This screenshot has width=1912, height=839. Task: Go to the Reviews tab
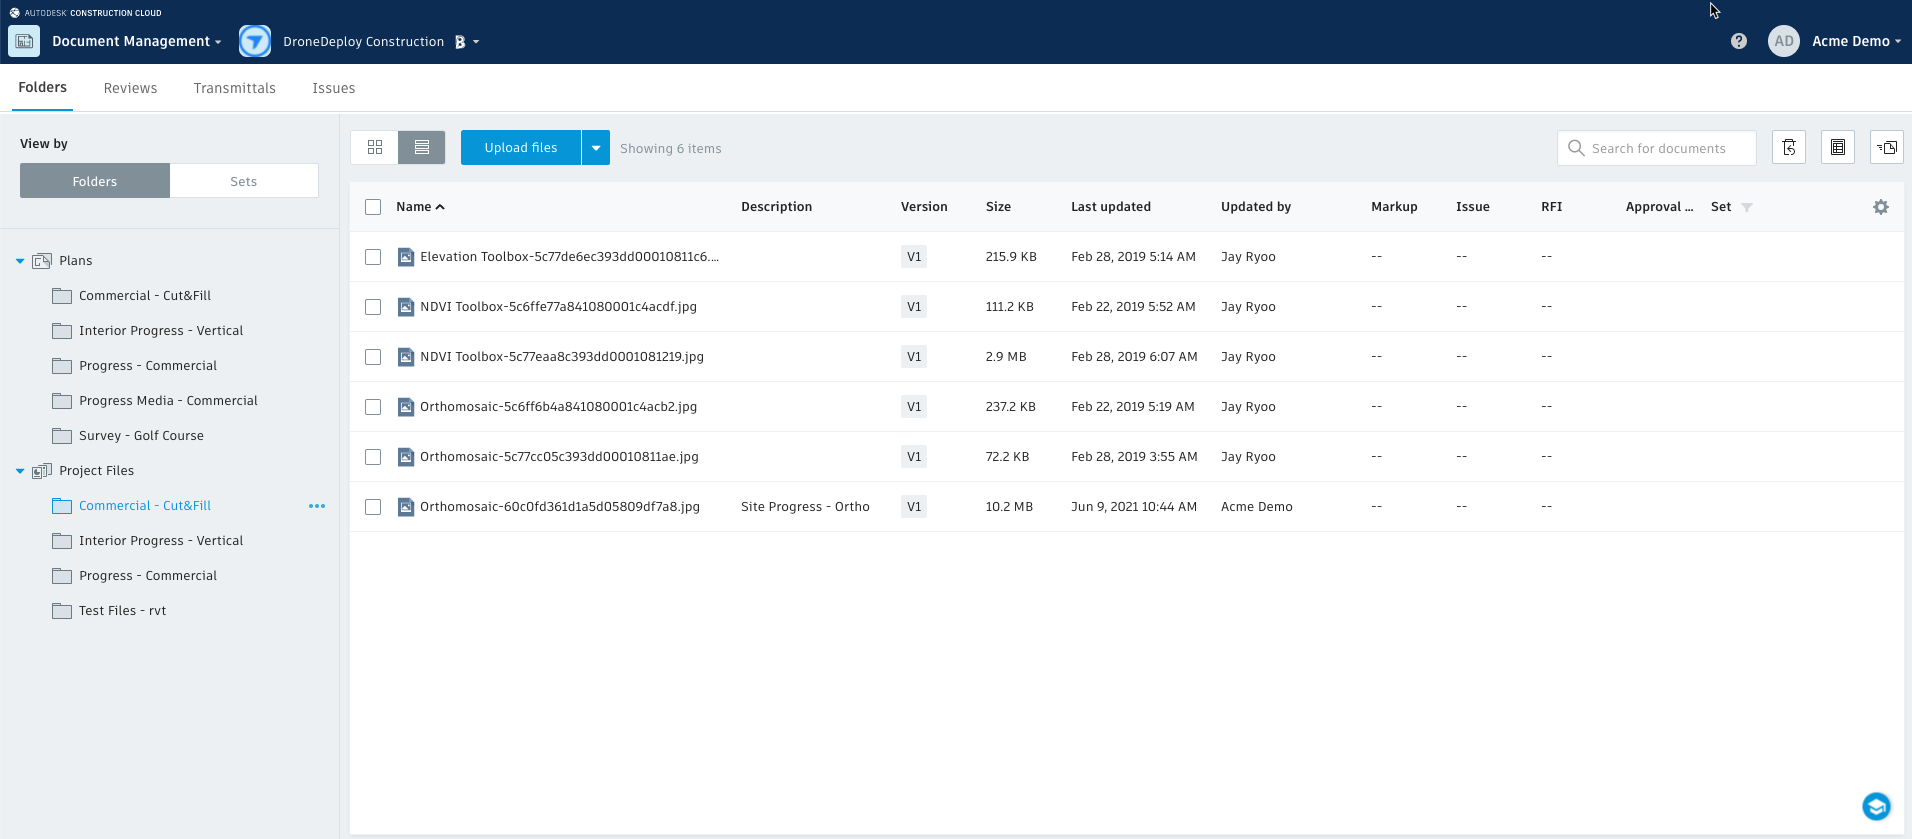pyautogui.click(x=130, y=88)
